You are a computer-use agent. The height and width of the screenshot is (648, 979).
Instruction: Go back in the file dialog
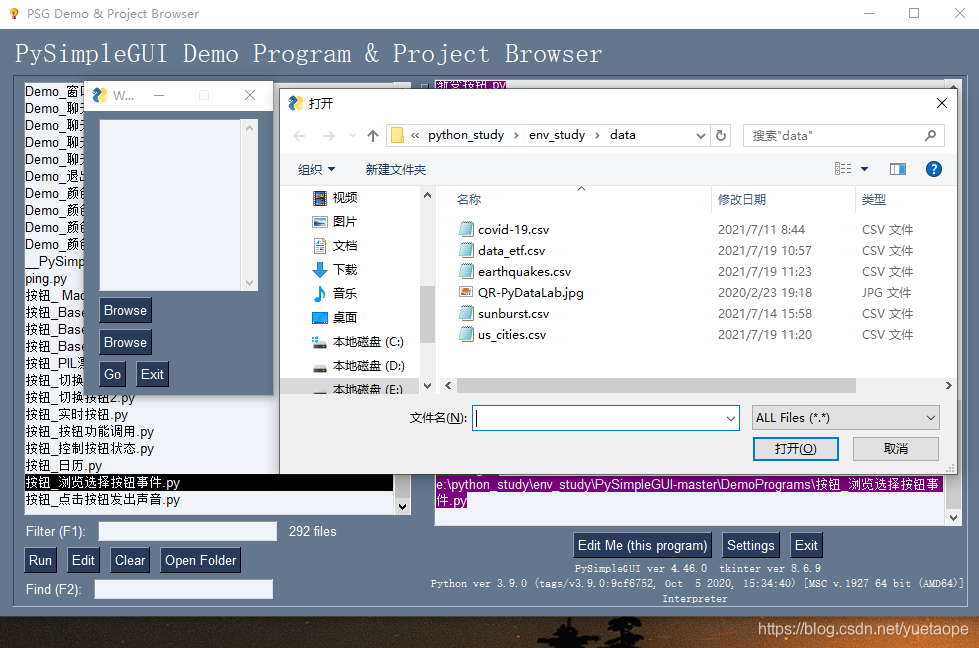point(300,135)
